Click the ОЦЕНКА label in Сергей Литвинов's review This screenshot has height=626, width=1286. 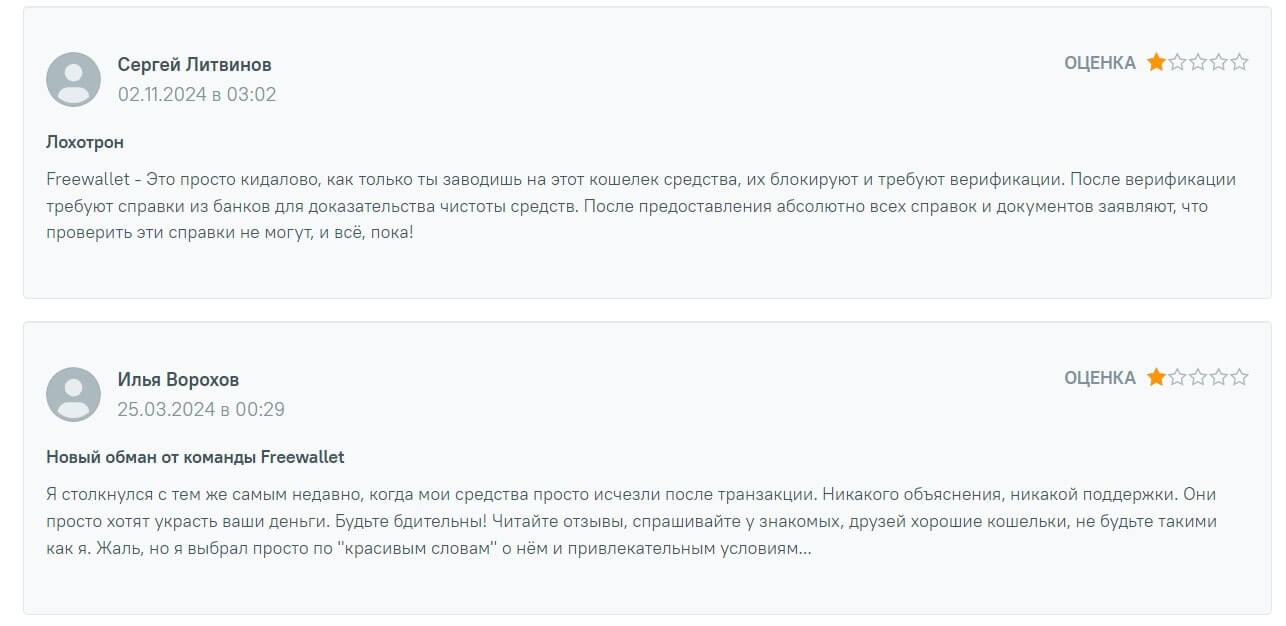pyautogui.click(x=1099, y=63)
